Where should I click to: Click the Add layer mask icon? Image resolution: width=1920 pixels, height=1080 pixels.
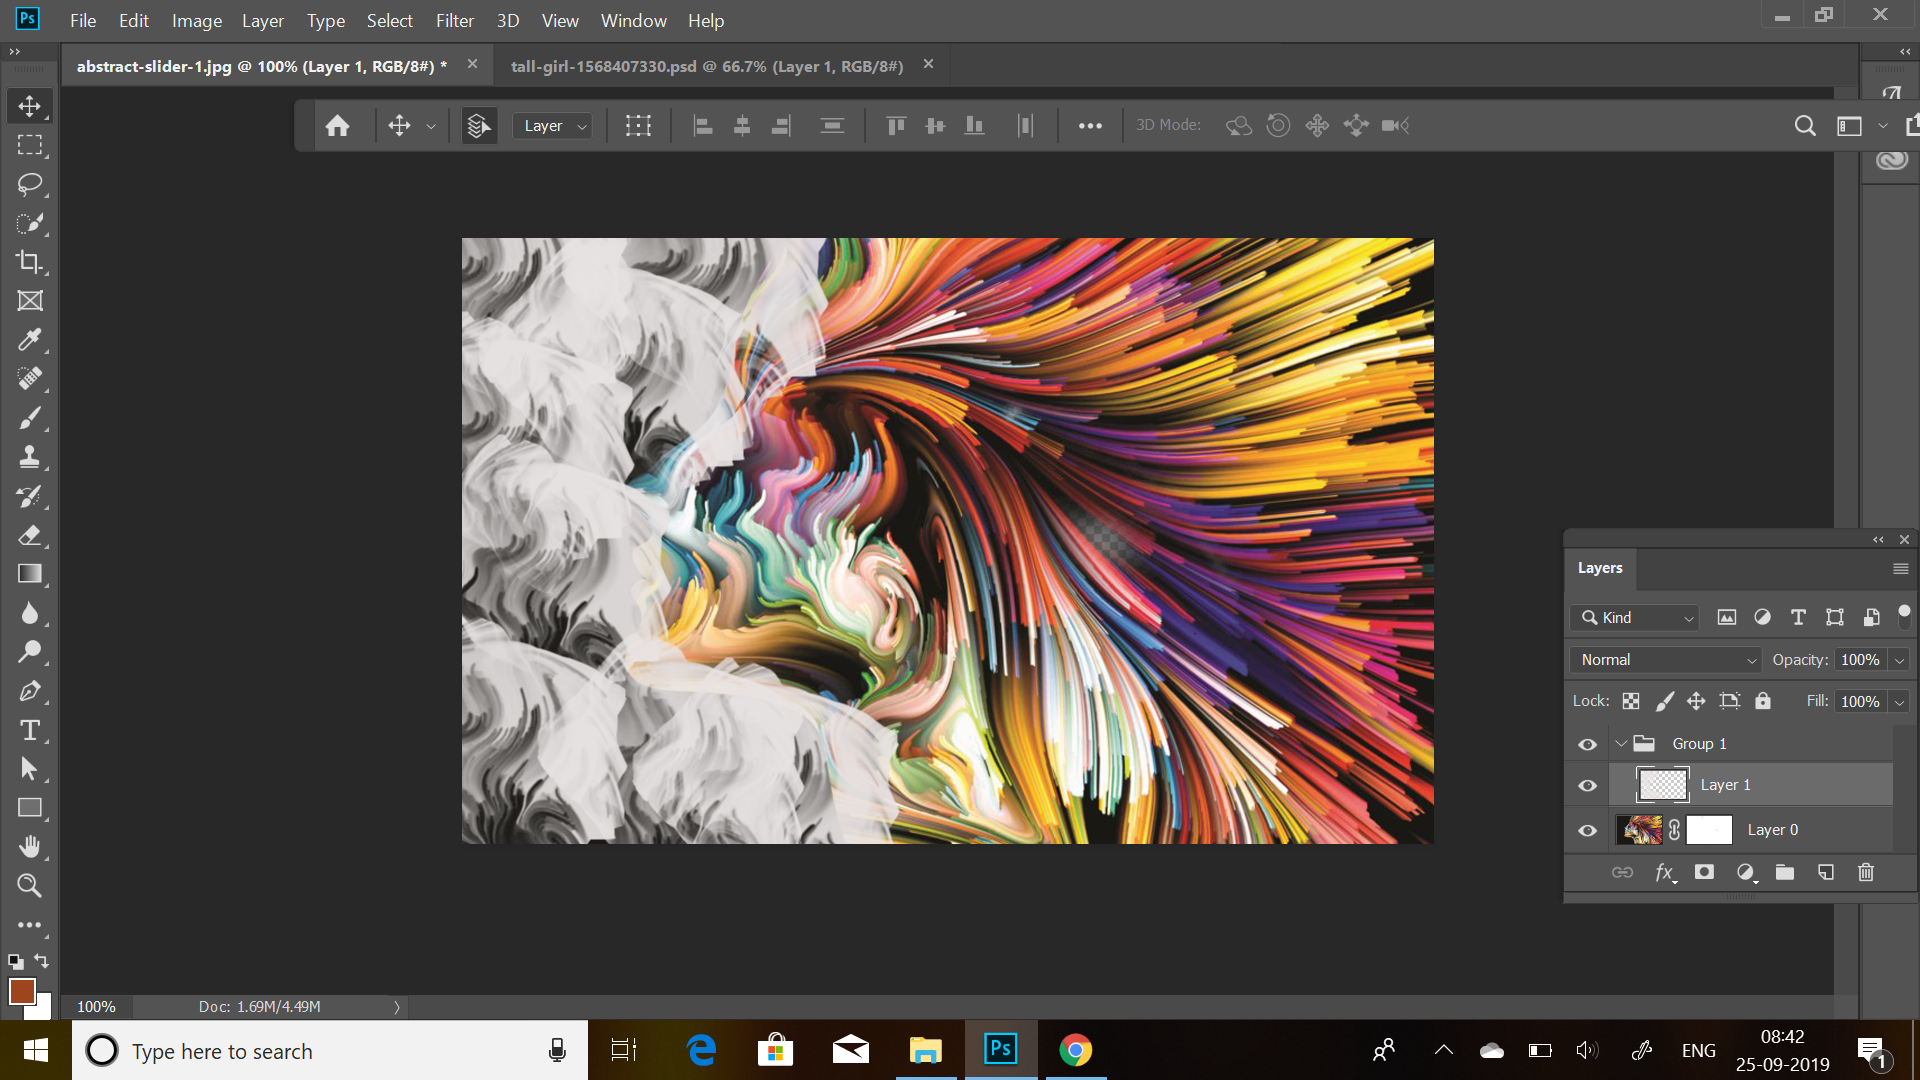tap(1704, 872)
